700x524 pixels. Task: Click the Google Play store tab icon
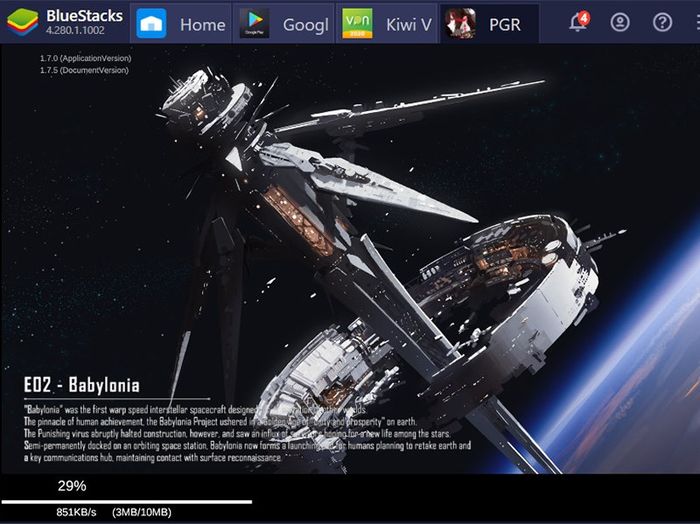pos(252,23)
